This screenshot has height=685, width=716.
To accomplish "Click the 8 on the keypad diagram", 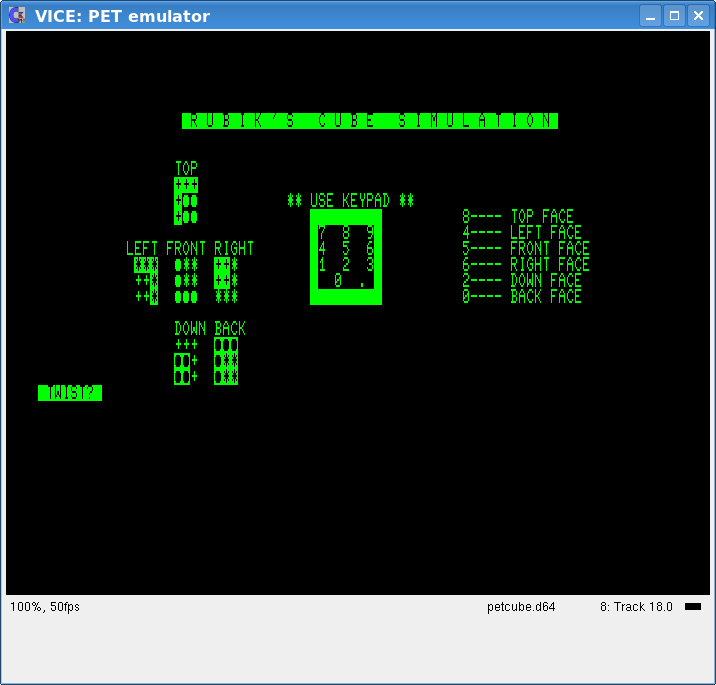I will [346, 233].
